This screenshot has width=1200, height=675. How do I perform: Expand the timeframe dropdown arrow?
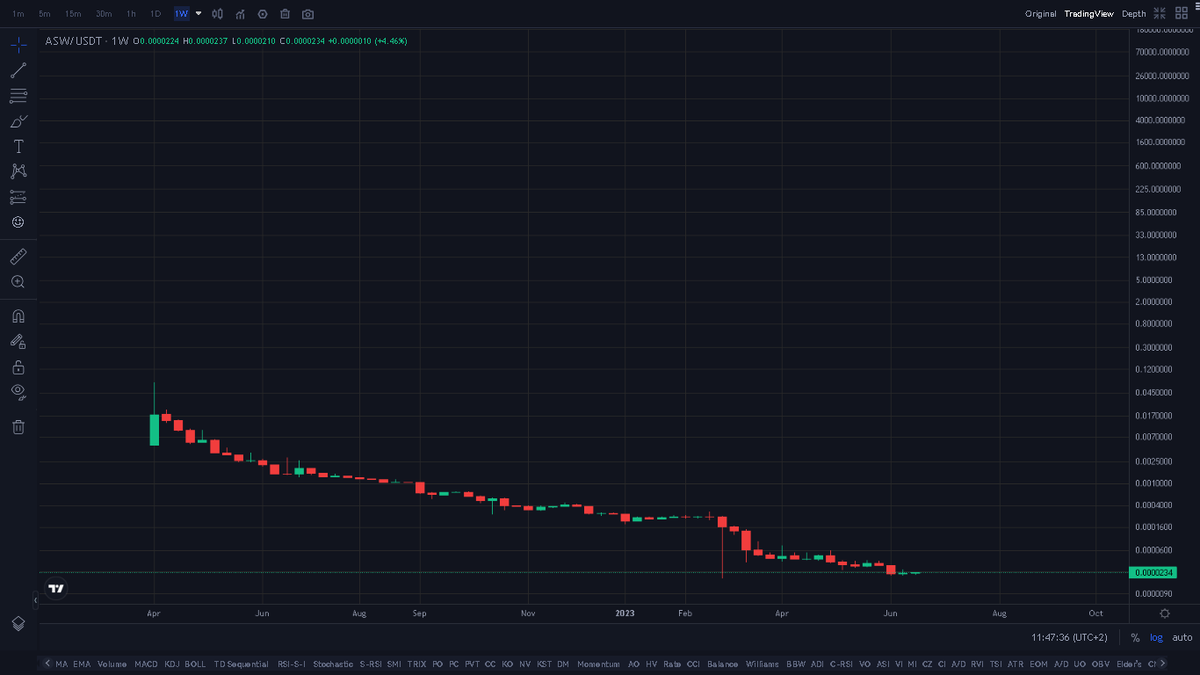click(x=199, y=14)
